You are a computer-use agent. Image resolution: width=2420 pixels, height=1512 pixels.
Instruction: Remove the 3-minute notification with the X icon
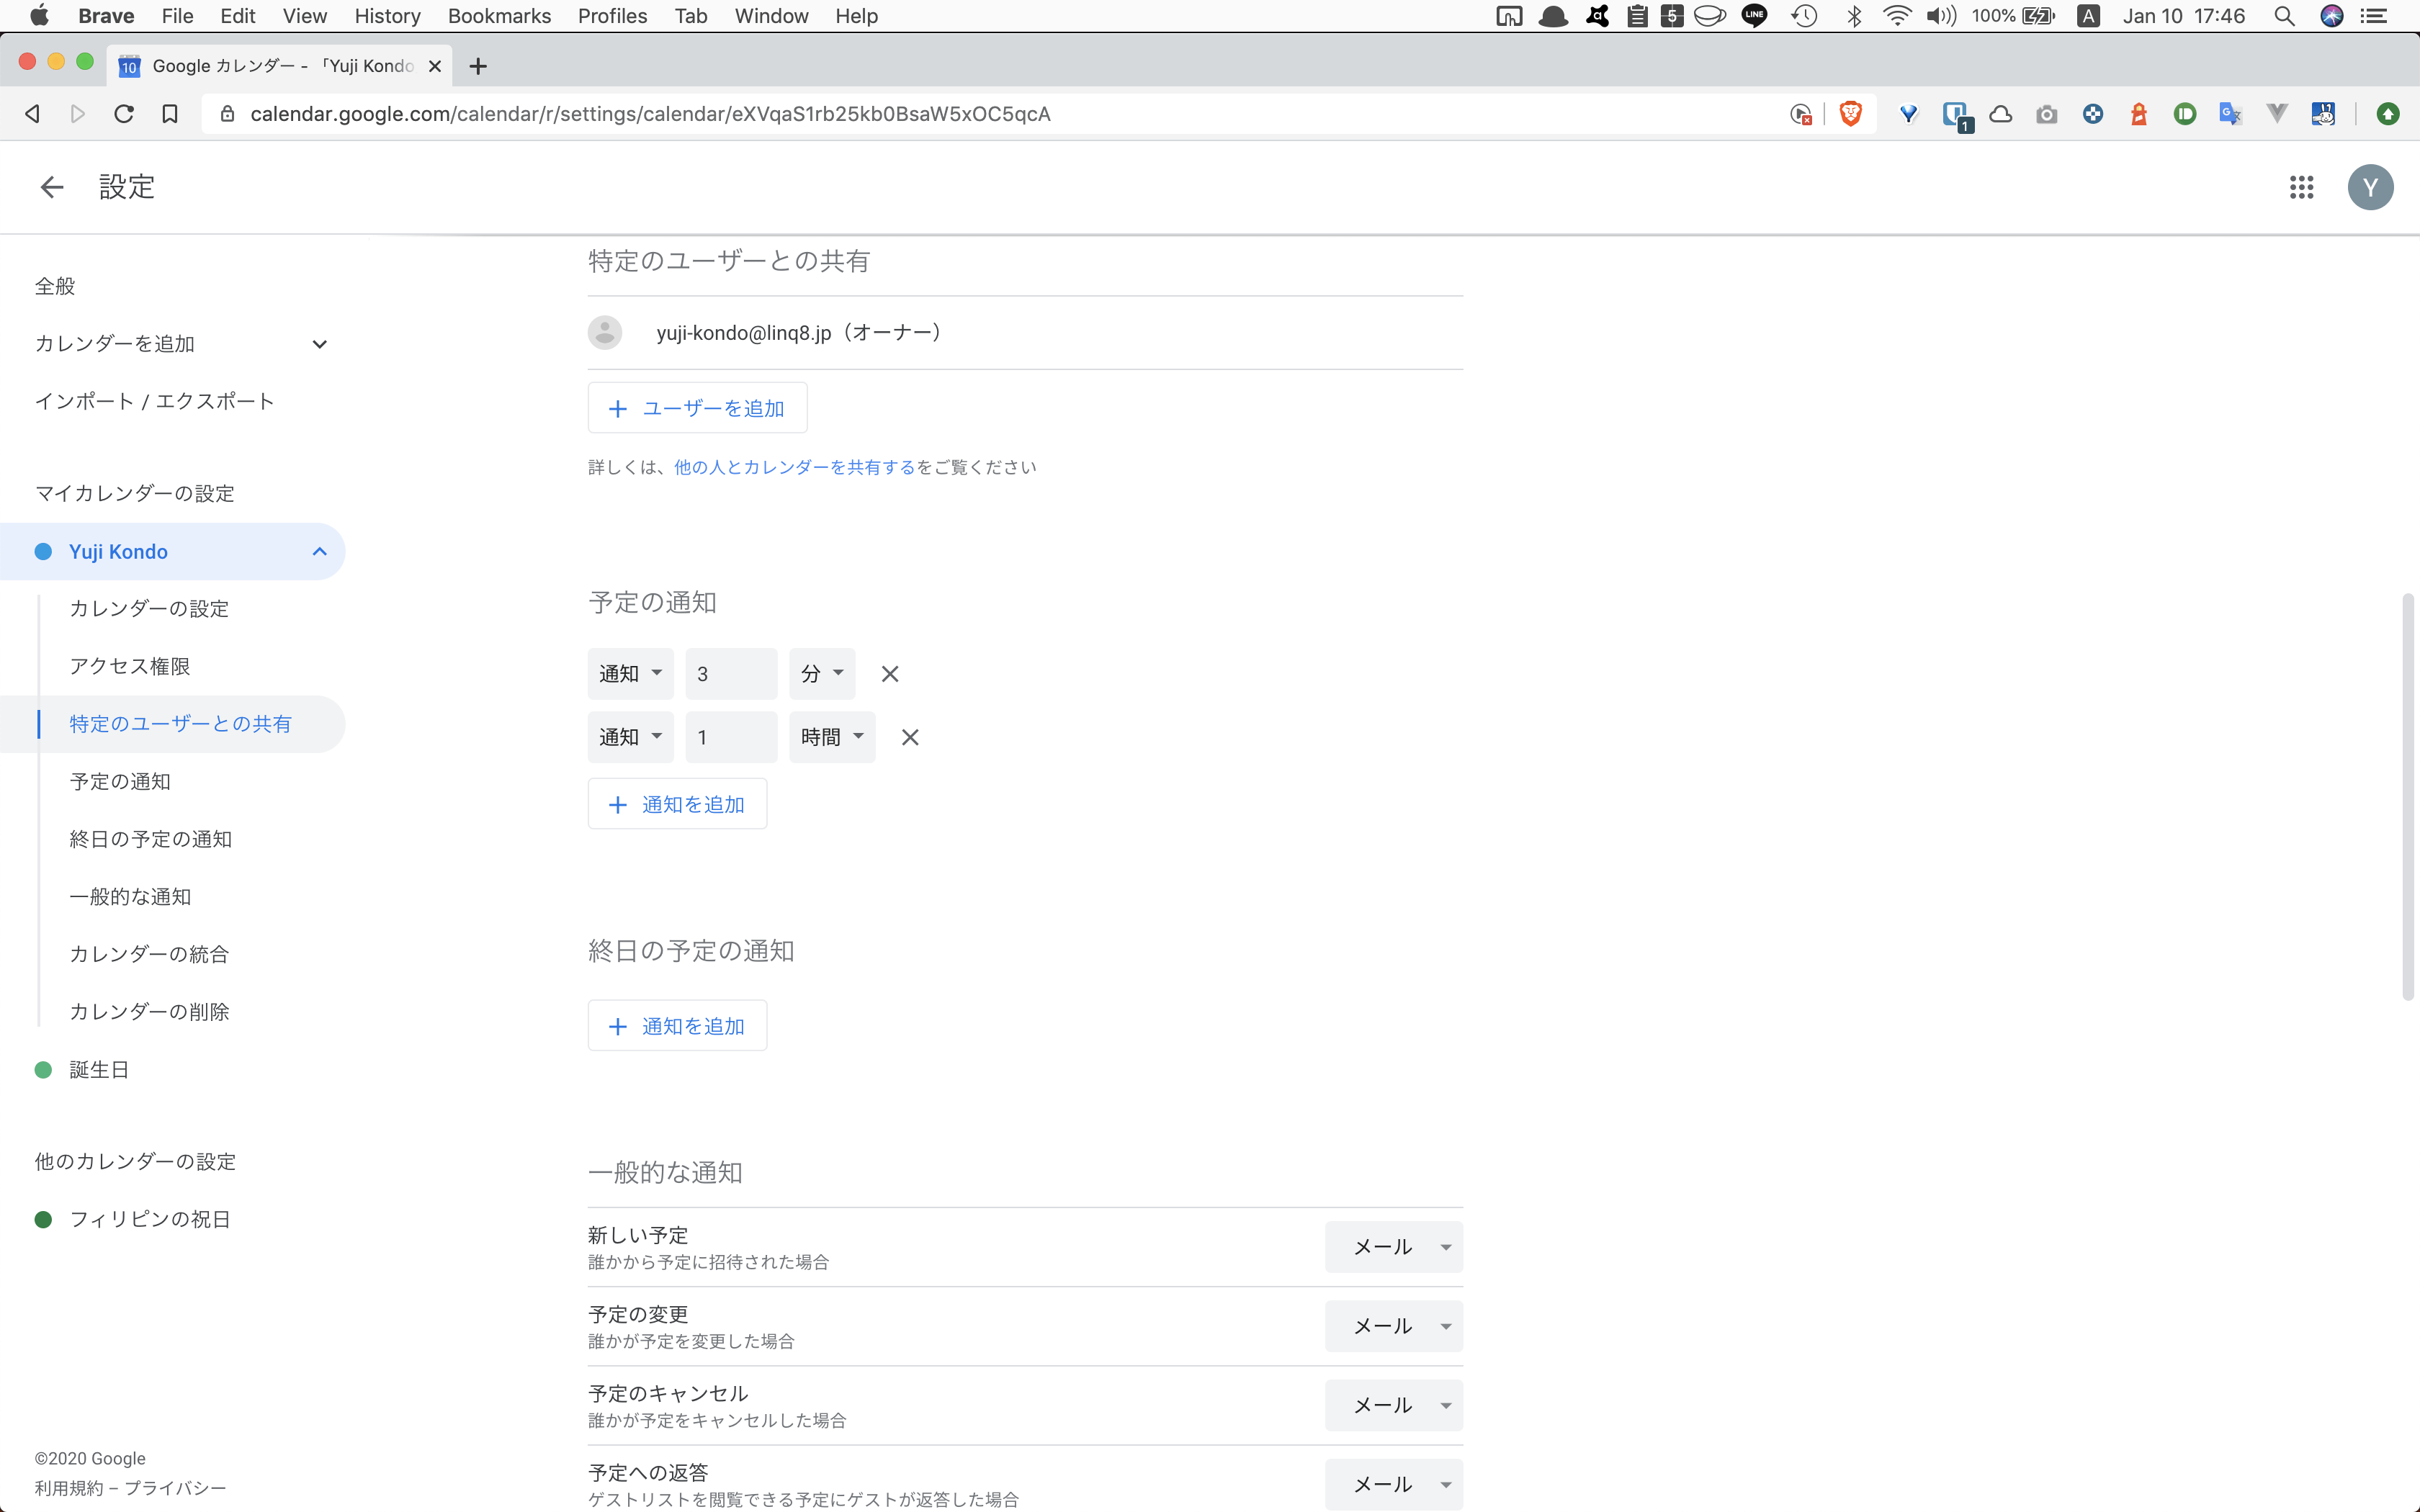[890, 673]
